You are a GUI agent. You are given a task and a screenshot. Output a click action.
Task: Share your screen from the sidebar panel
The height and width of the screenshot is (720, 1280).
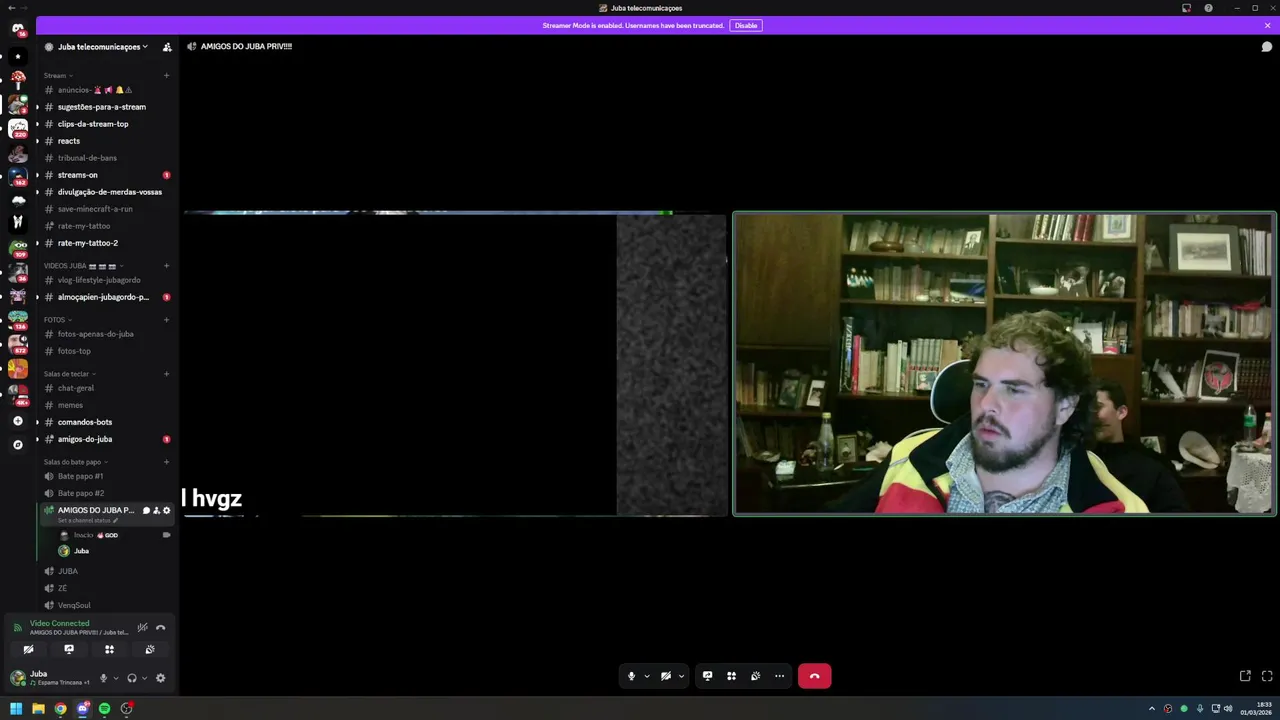69,649
